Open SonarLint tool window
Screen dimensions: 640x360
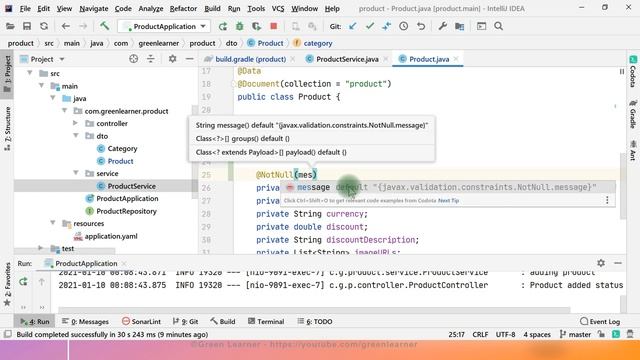(141, 322)
